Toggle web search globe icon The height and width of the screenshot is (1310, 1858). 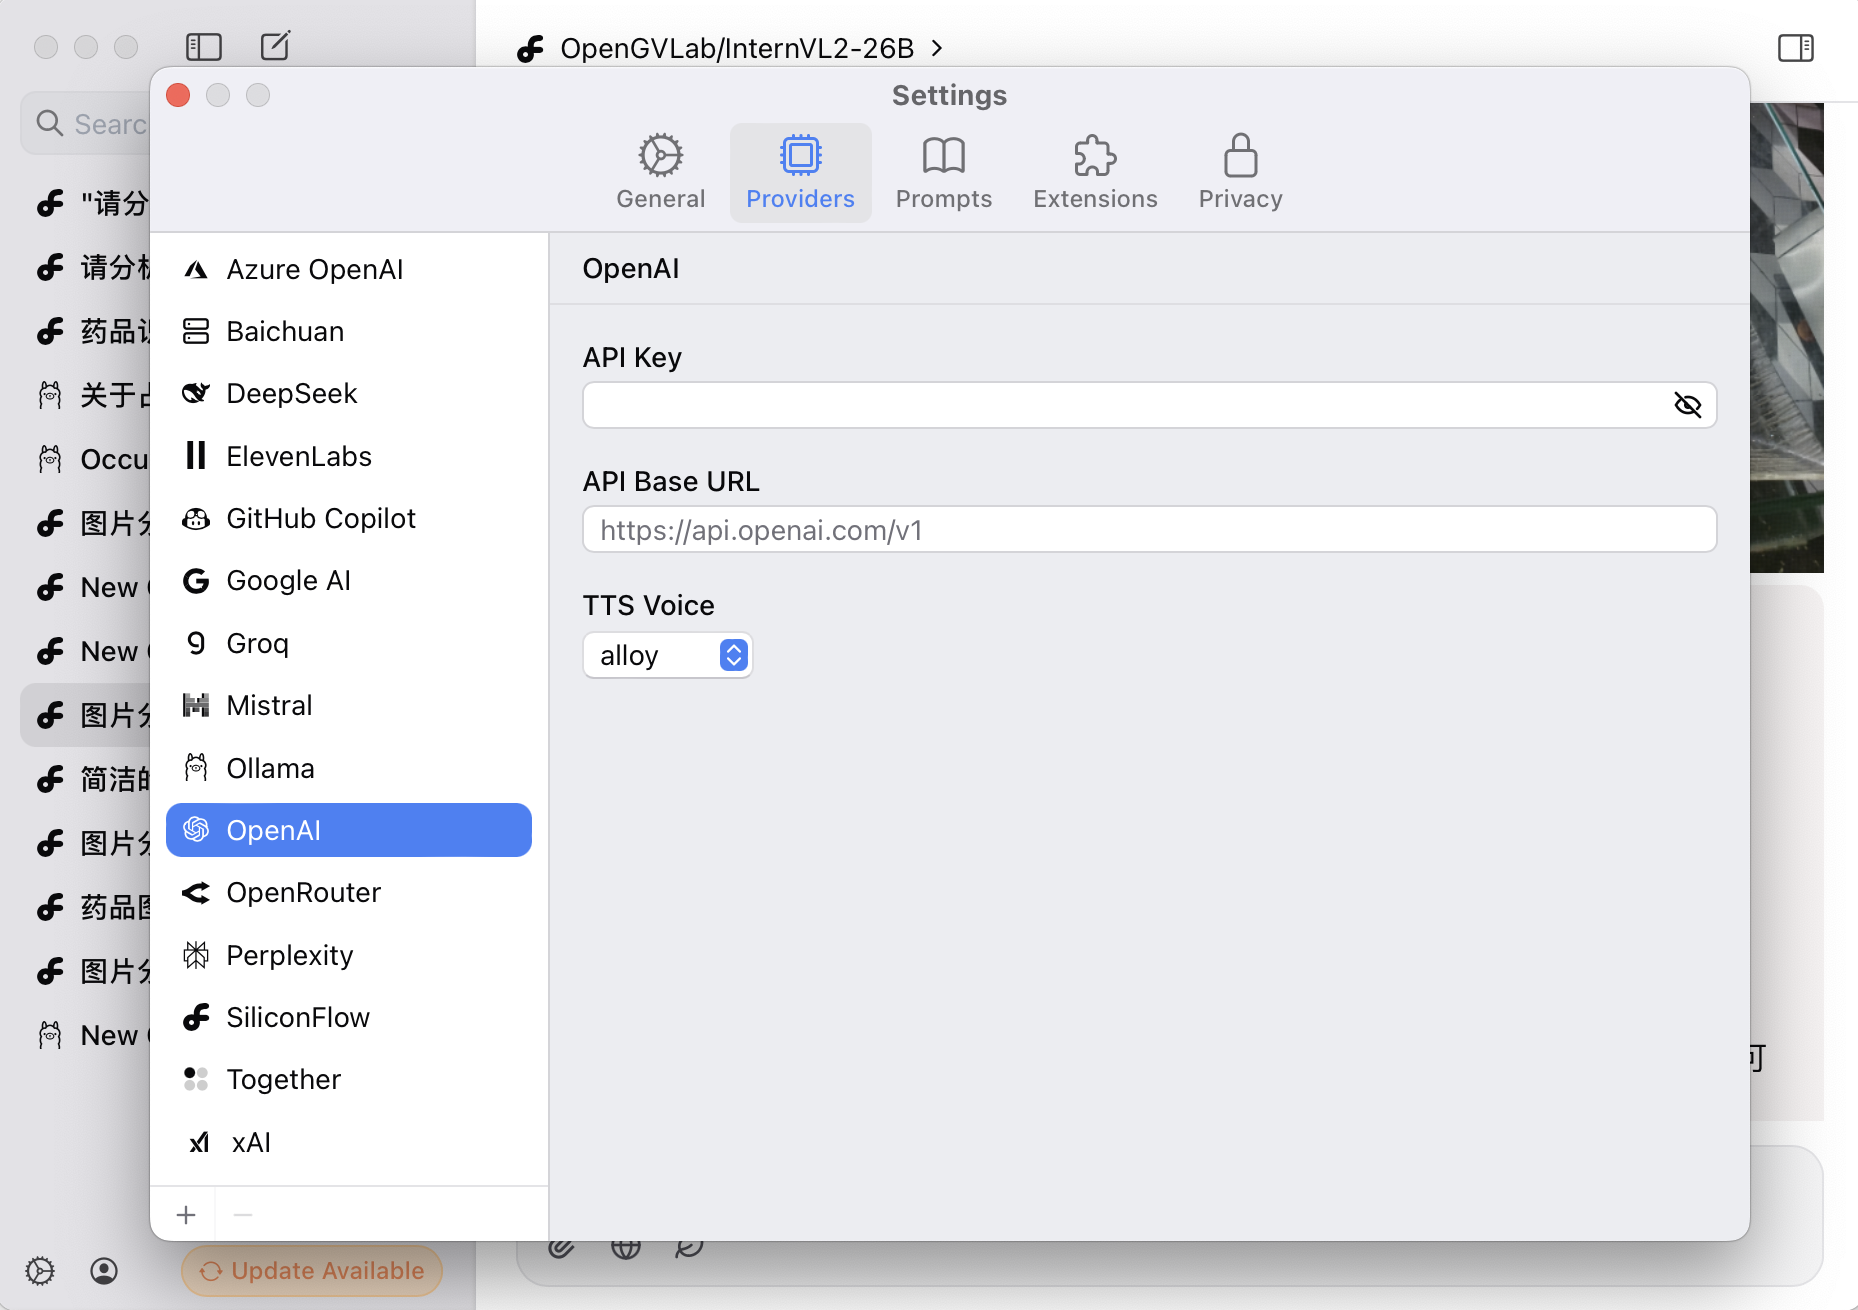tap(626, 1247)
